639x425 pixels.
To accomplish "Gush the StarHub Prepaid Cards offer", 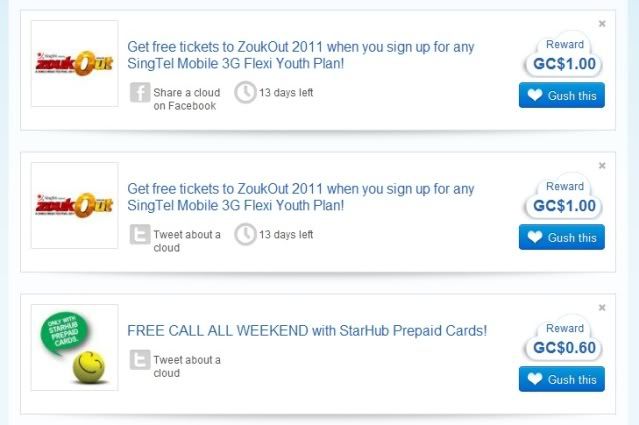I will [x=562, y=379].
